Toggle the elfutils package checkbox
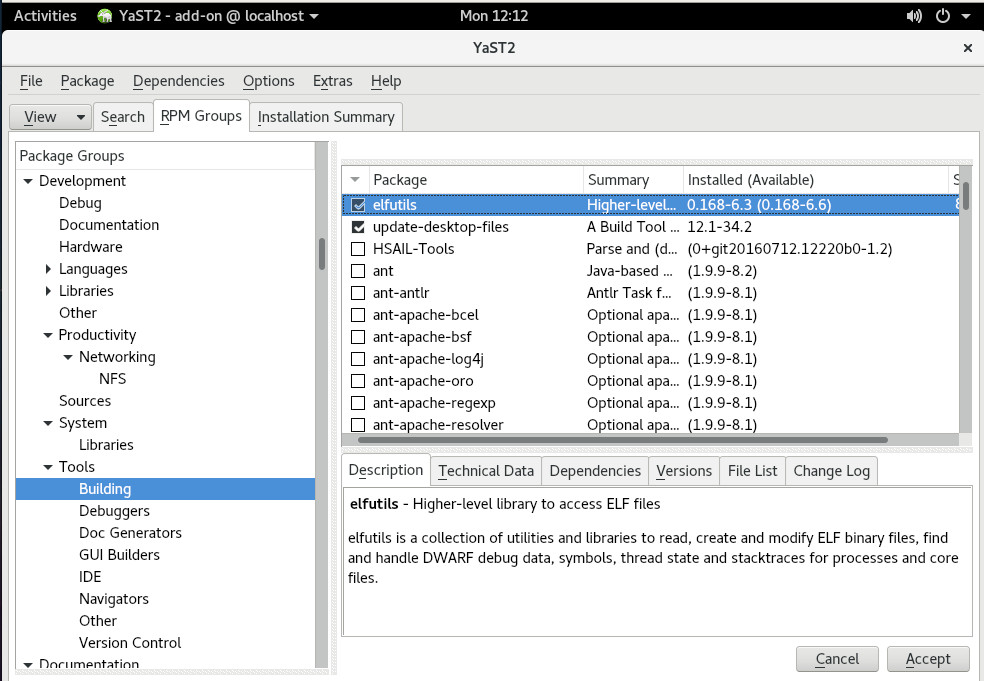 358,205
